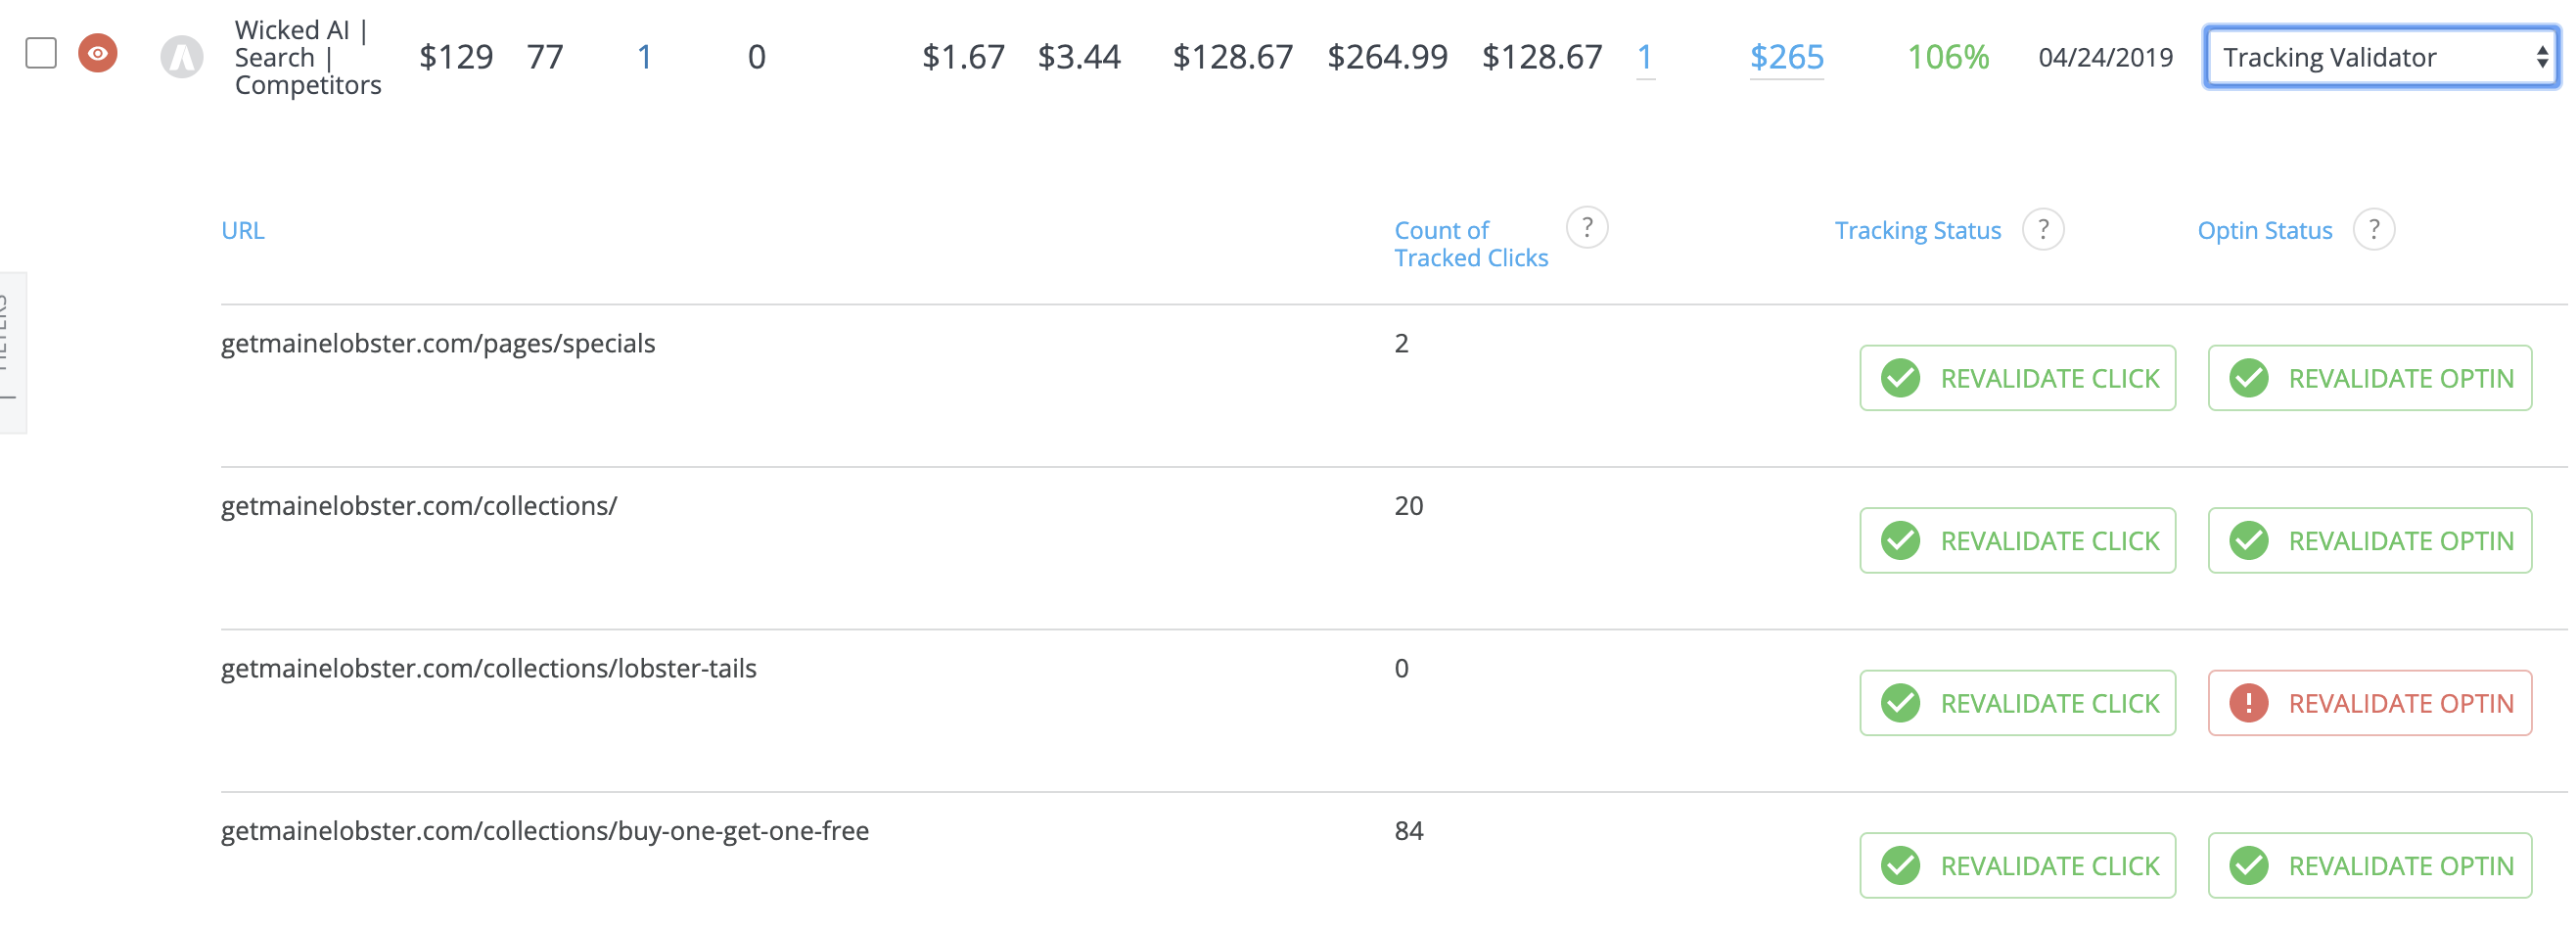This screenshot has height=932, width=2576.
Task: Open the $265 revenue link
Action: (x=1786, y=57)
